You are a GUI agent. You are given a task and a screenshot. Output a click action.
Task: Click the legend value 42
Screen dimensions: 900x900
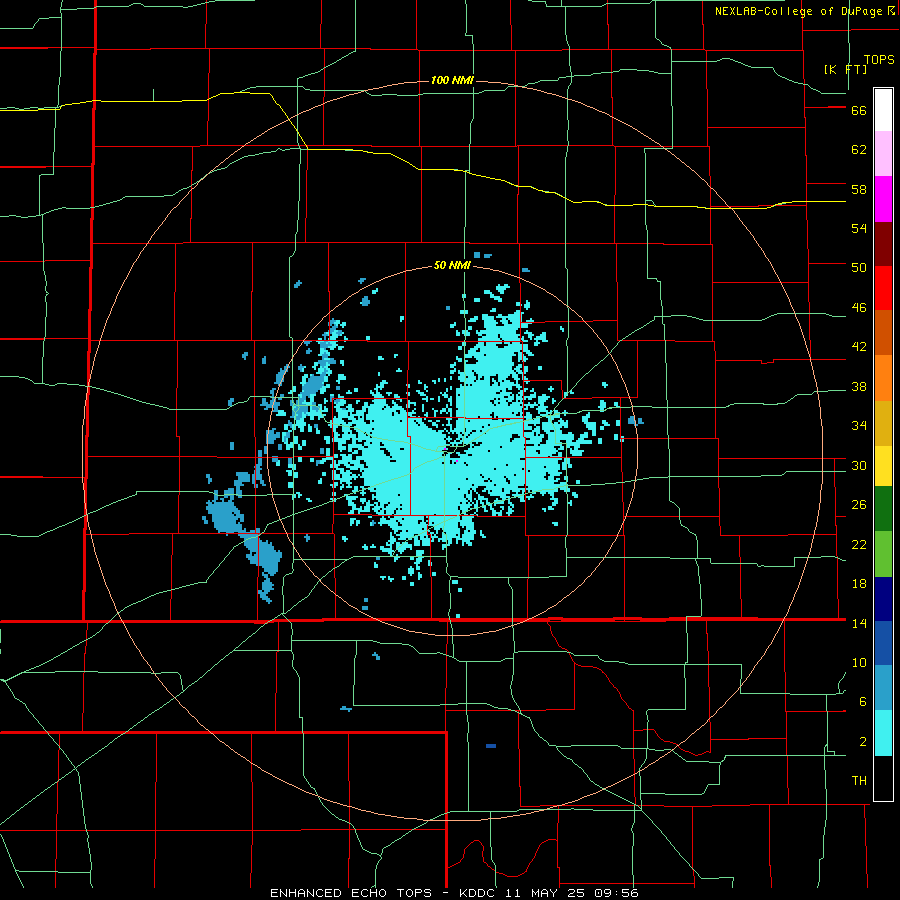click(859, 346)
